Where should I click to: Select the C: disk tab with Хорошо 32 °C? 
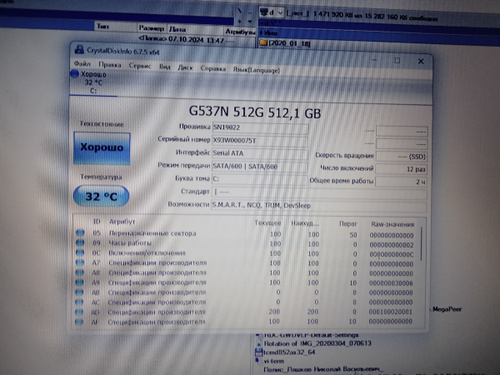[x=93, y=82]
